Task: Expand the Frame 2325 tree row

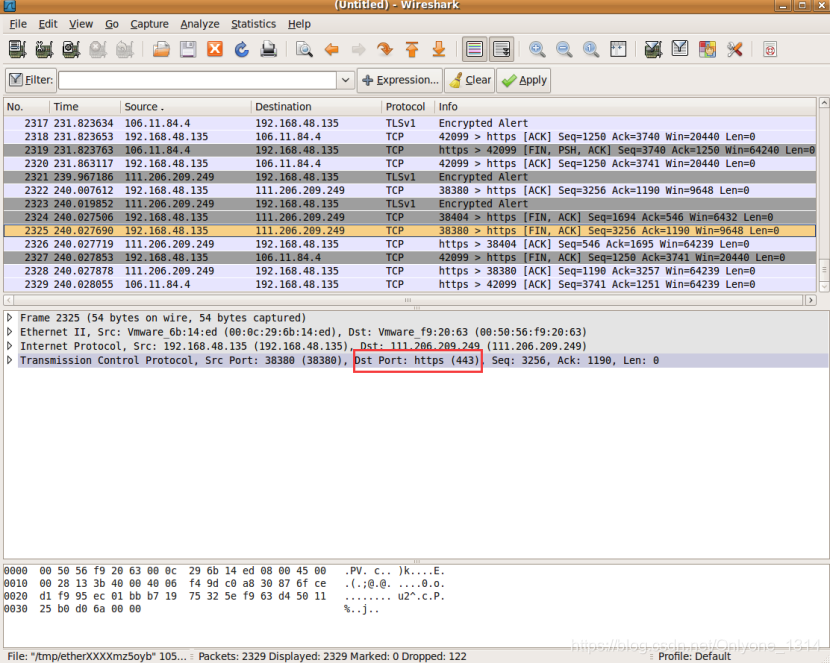Action: [x=10, y=318]
